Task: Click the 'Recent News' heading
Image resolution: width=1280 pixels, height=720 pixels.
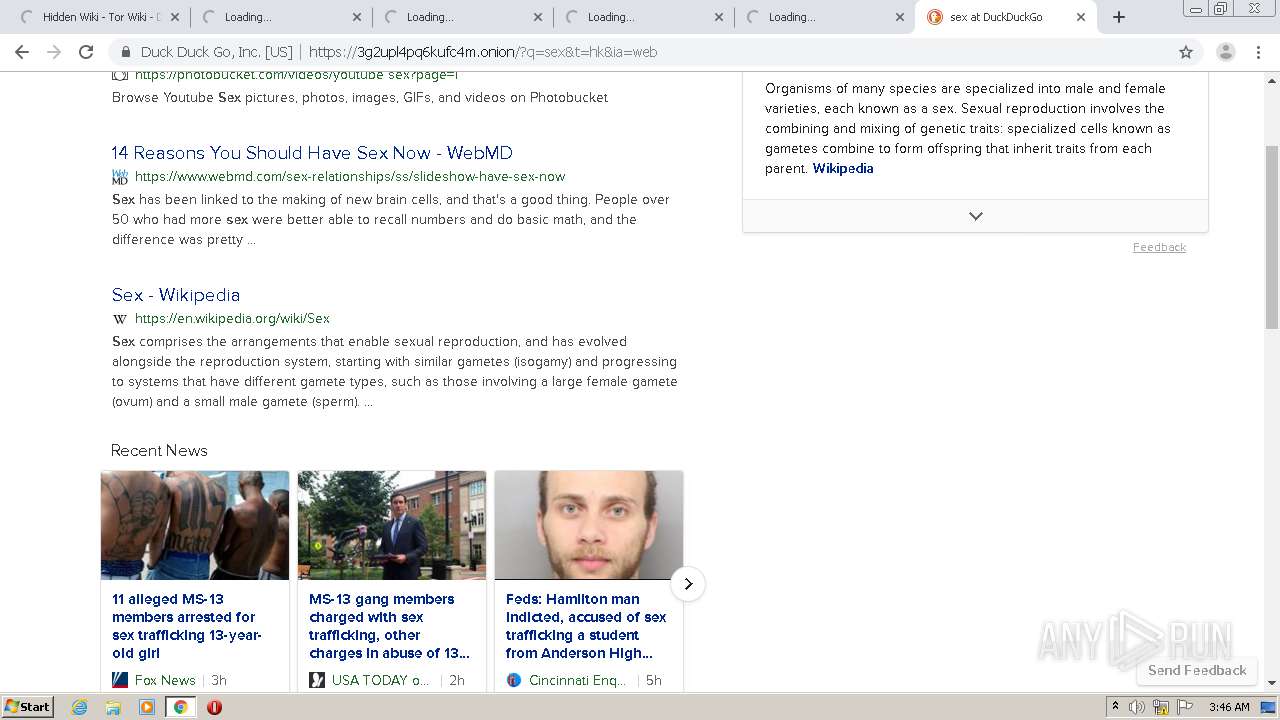Action: (x=159, y=451)
